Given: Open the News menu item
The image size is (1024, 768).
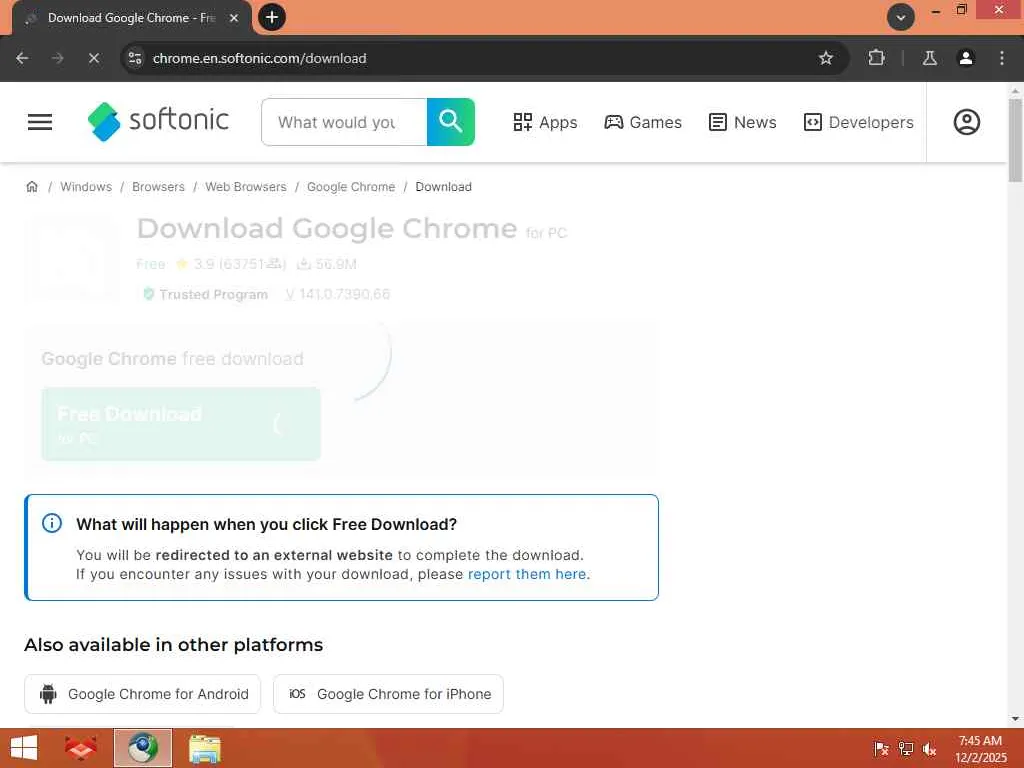Looking at the screenshot, I should pos(743,122).
